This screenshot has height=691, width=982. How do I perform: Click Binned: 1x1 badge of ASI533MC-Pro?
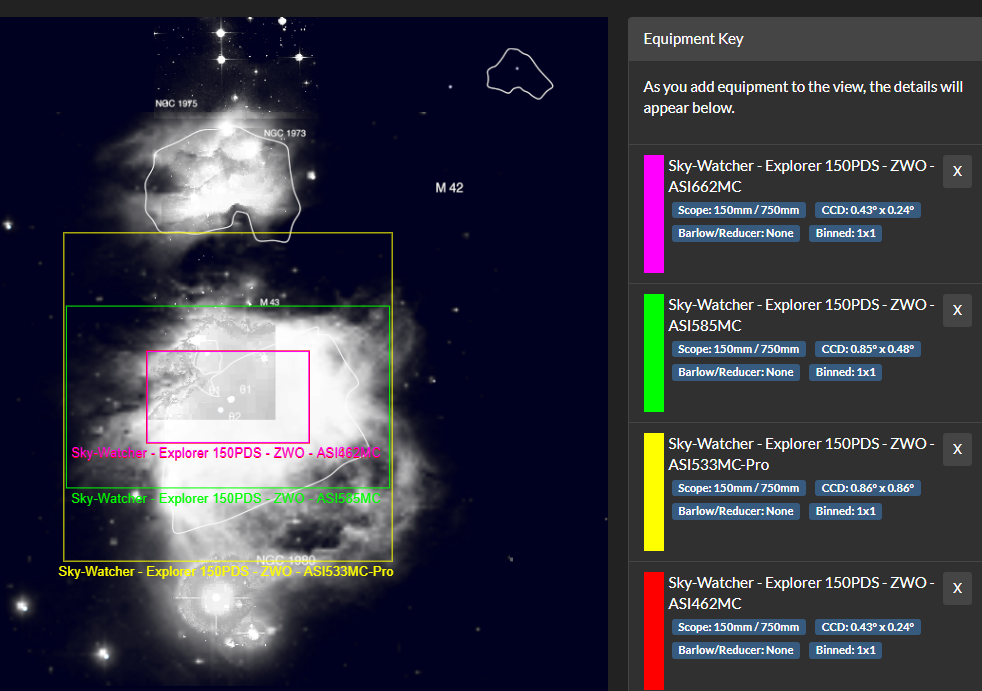845,511
